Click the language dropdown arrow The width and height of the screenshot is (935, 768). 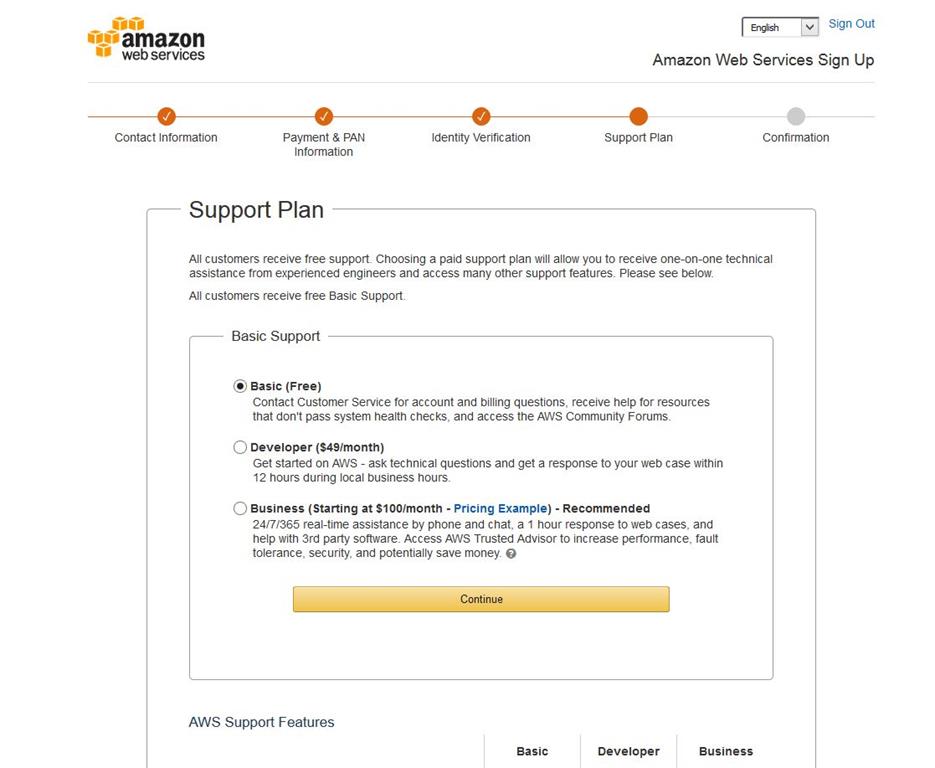click(810, 27)
